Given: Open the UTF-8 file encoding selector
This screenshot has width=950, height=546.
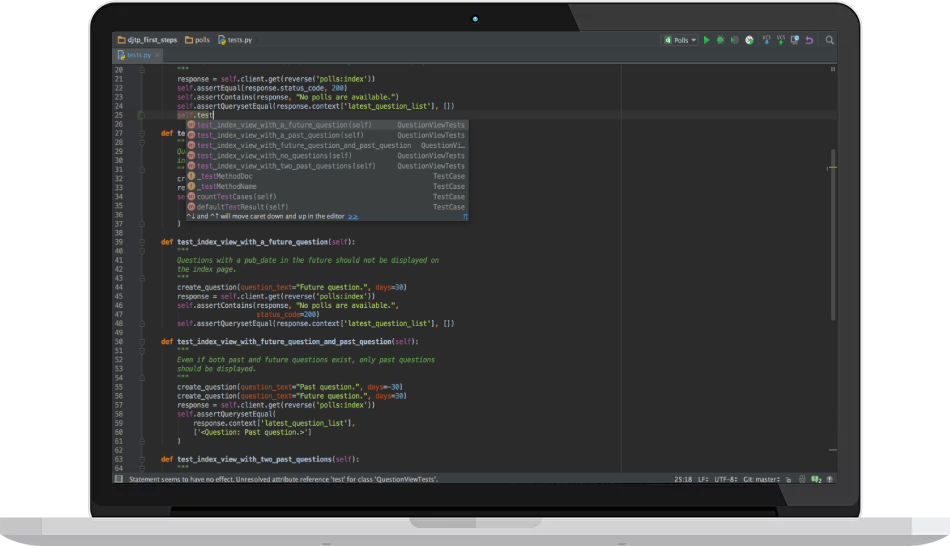Looking at the screenshot, I should [725, 479].
